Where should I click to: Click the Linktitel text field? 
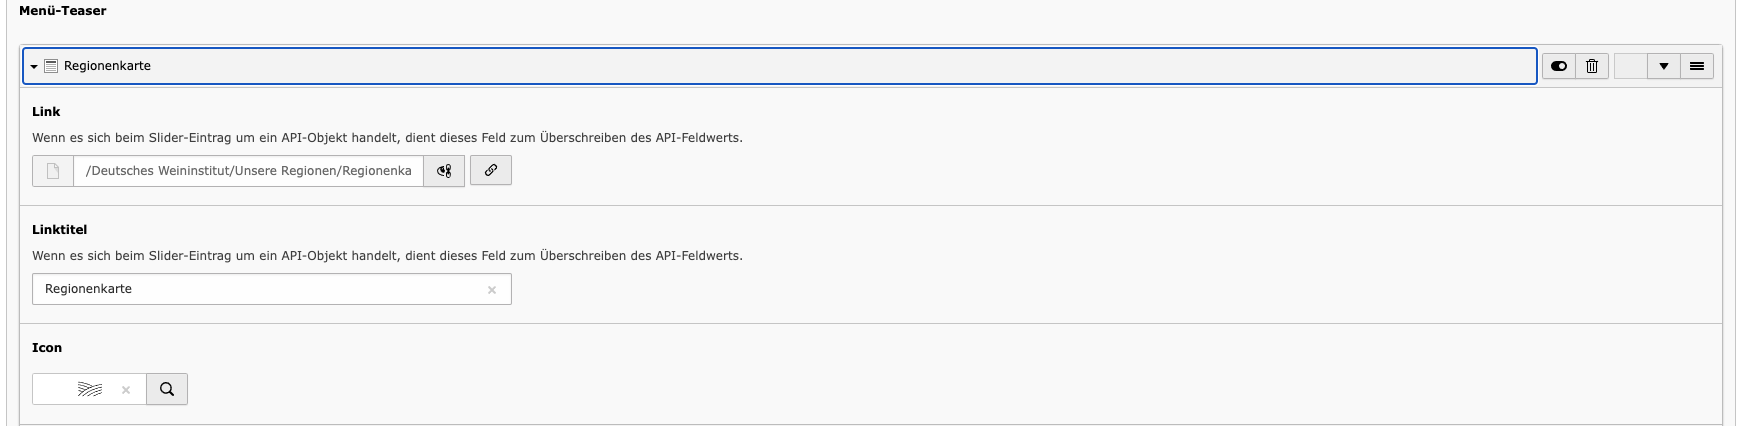(x=260, y=289)
